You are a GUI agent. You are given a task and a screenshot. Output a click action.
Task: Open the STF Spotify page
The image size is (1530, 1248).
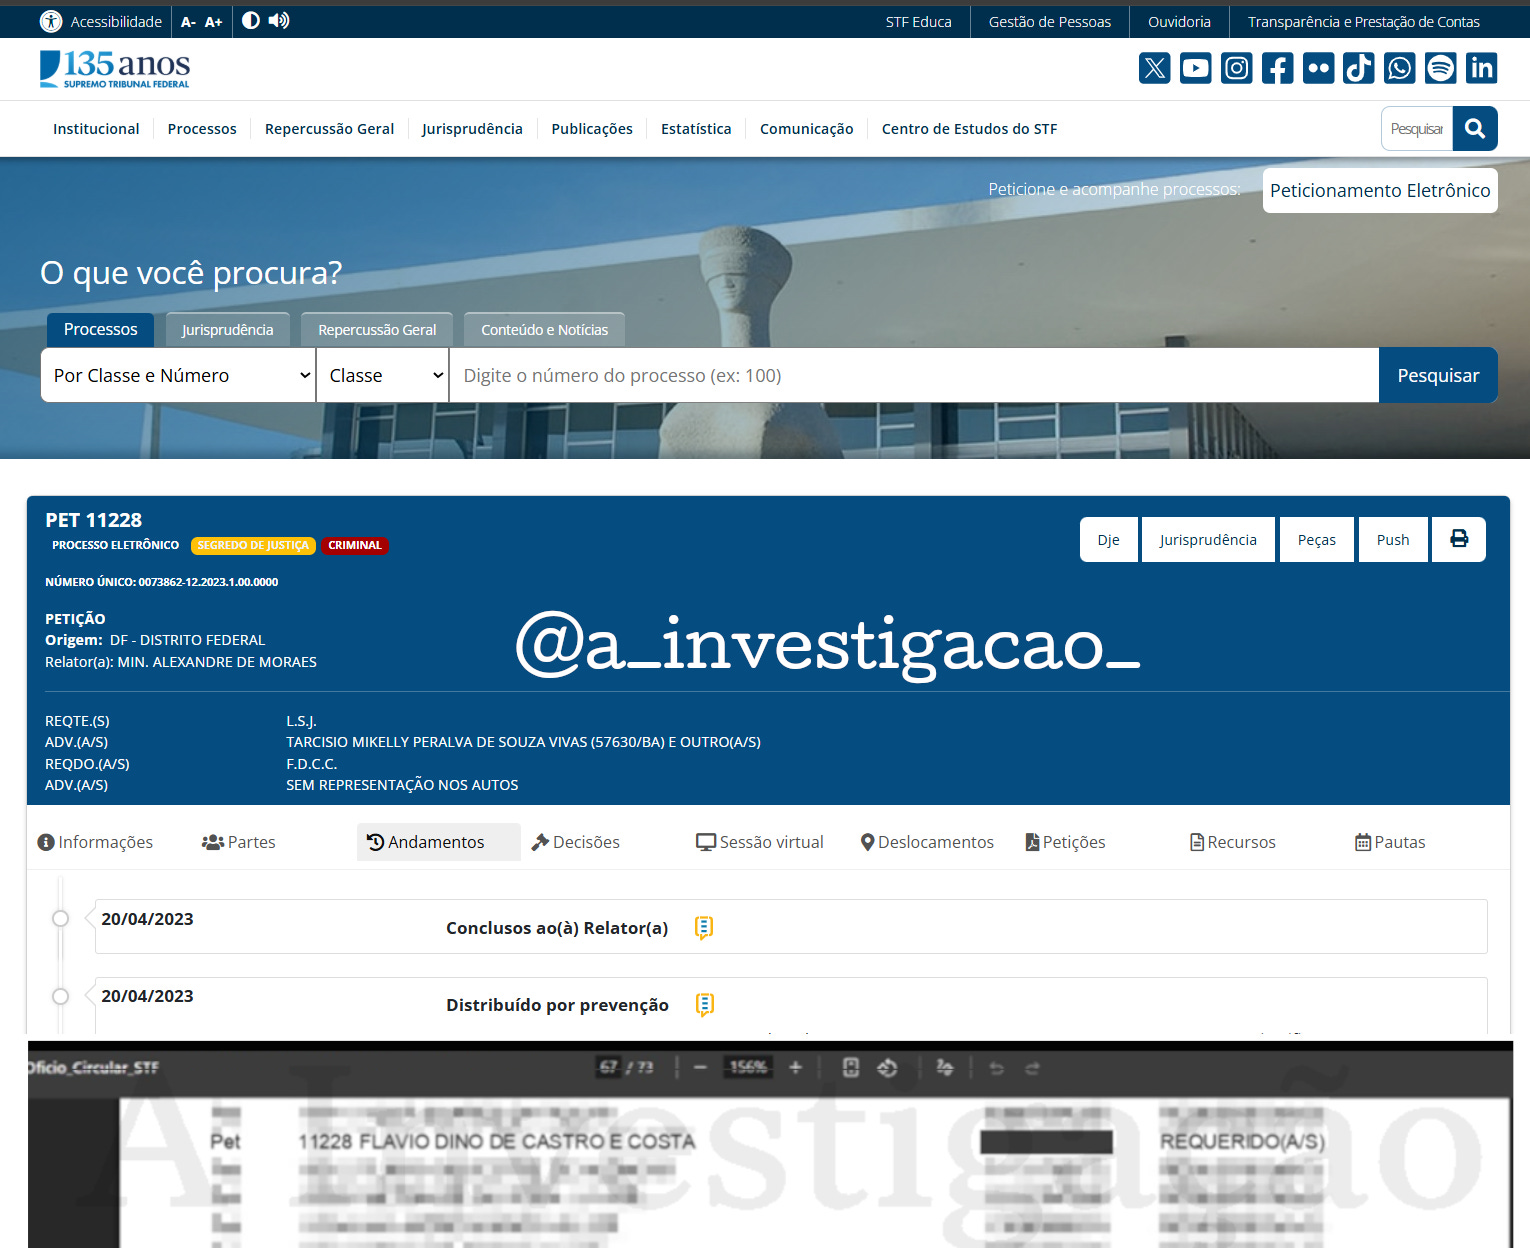(1441, 68)
